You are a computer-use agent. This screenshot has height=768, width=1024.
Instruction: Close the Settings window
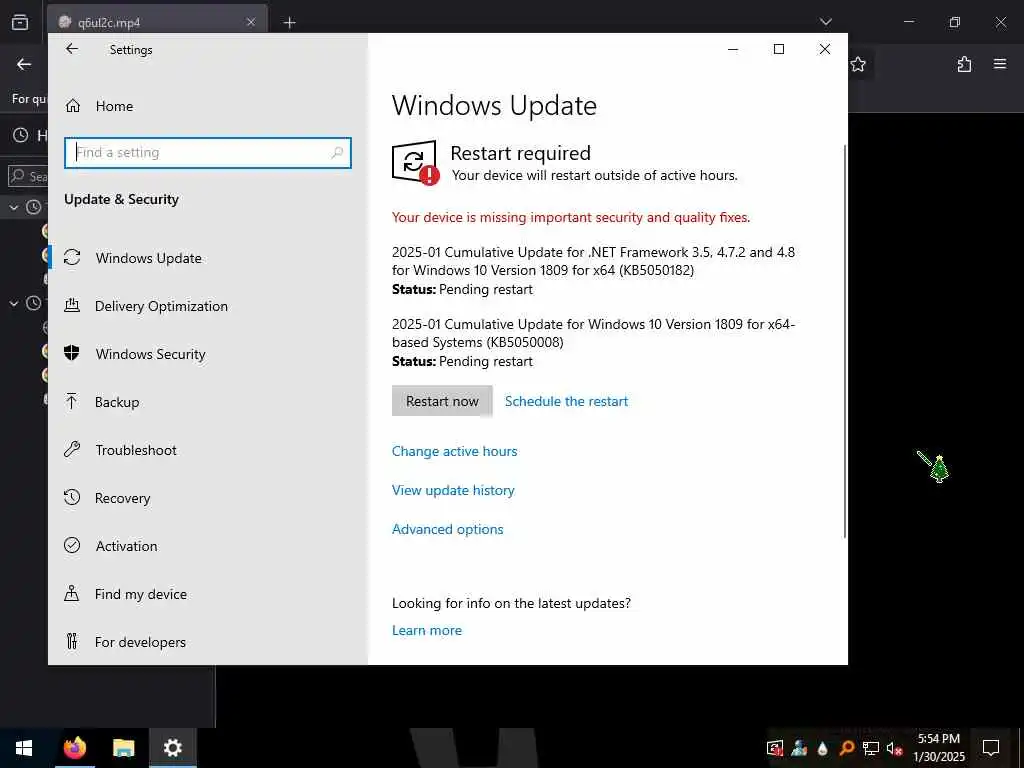point(825,49)
